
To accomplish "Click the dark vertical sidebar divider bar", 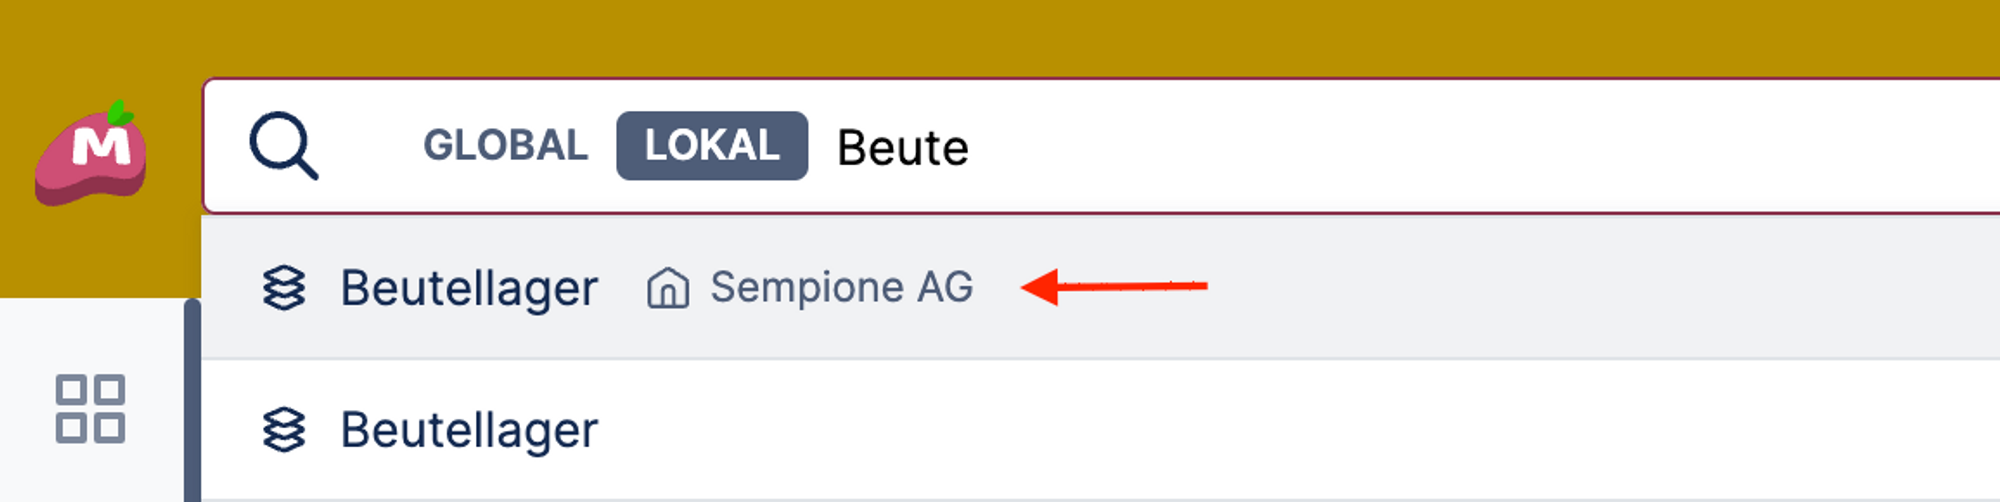I will tap(192, 400).
